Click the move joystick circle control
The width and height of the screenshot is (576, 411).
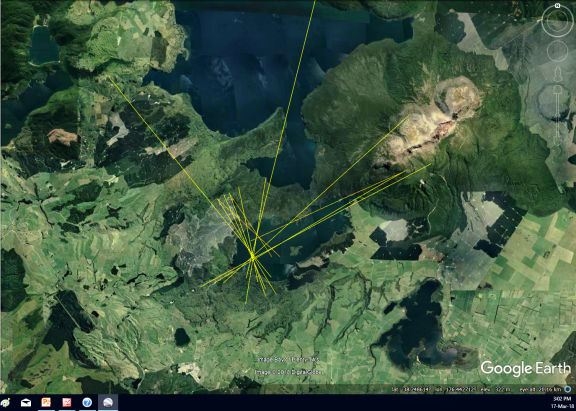(557, 51)
